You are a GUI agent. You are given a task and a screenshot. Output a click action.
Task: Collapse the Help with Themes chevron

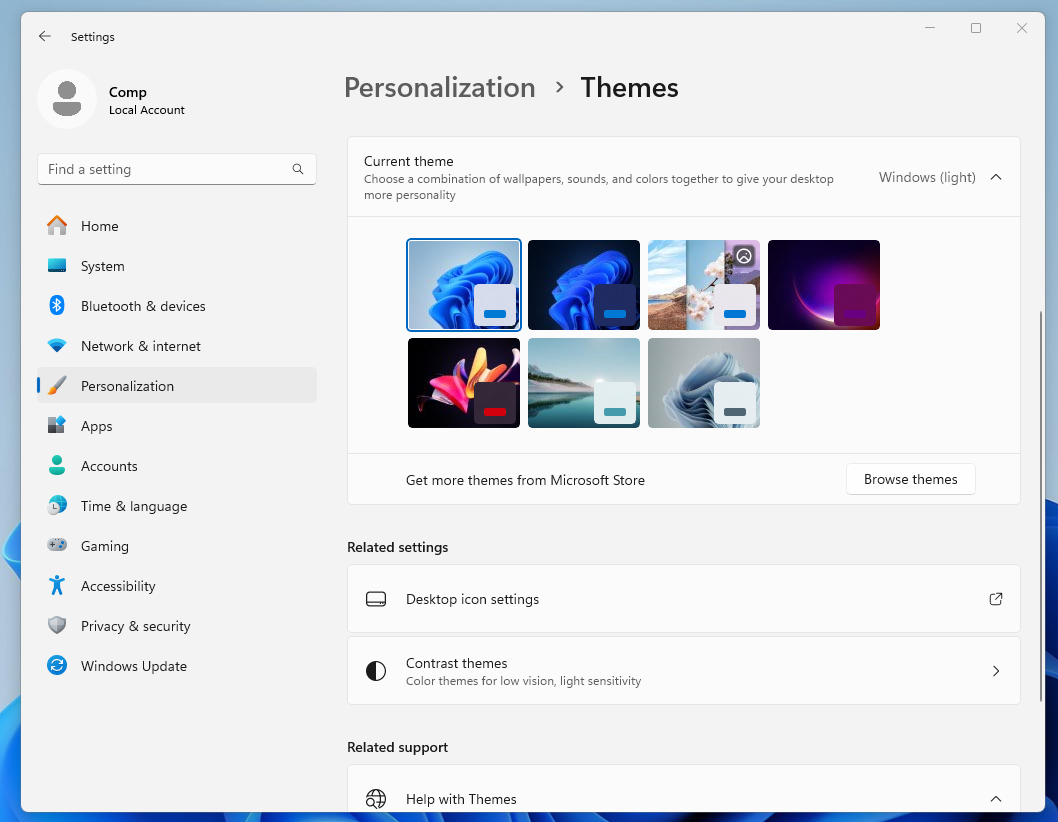996,799
